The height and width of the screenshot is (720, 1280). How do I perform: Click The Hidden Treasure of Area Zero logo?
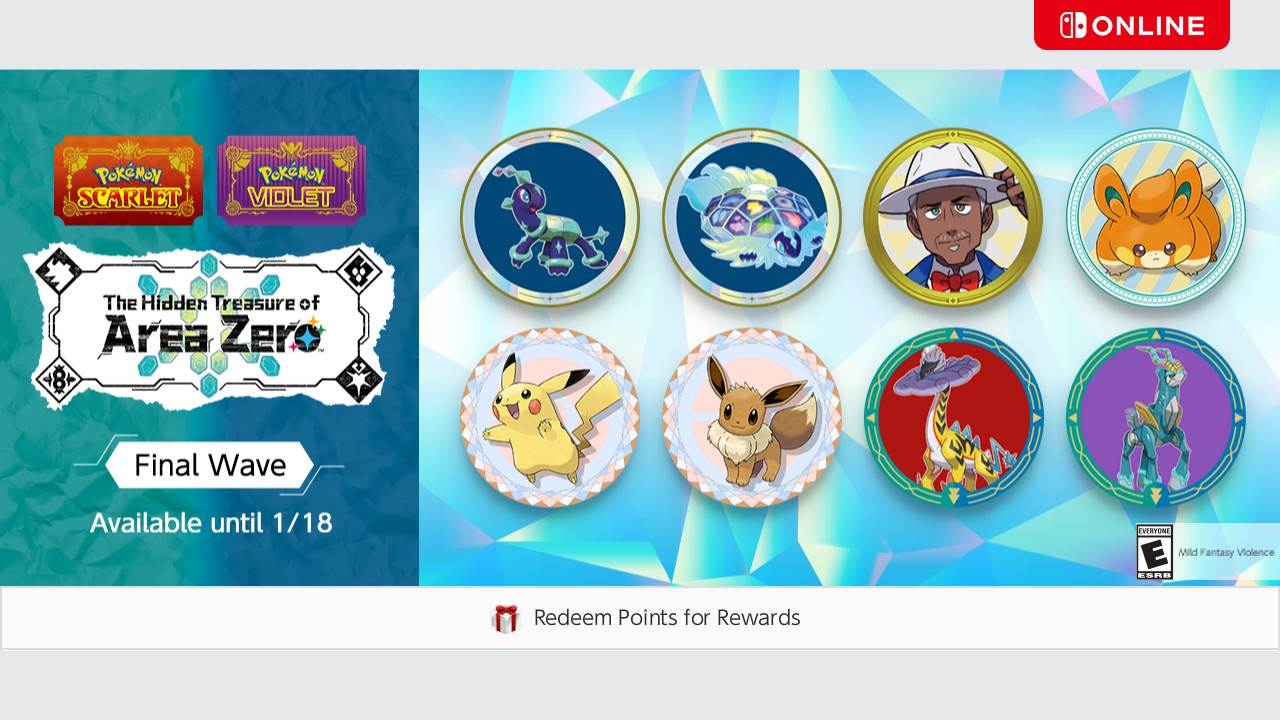coord(209,326)
